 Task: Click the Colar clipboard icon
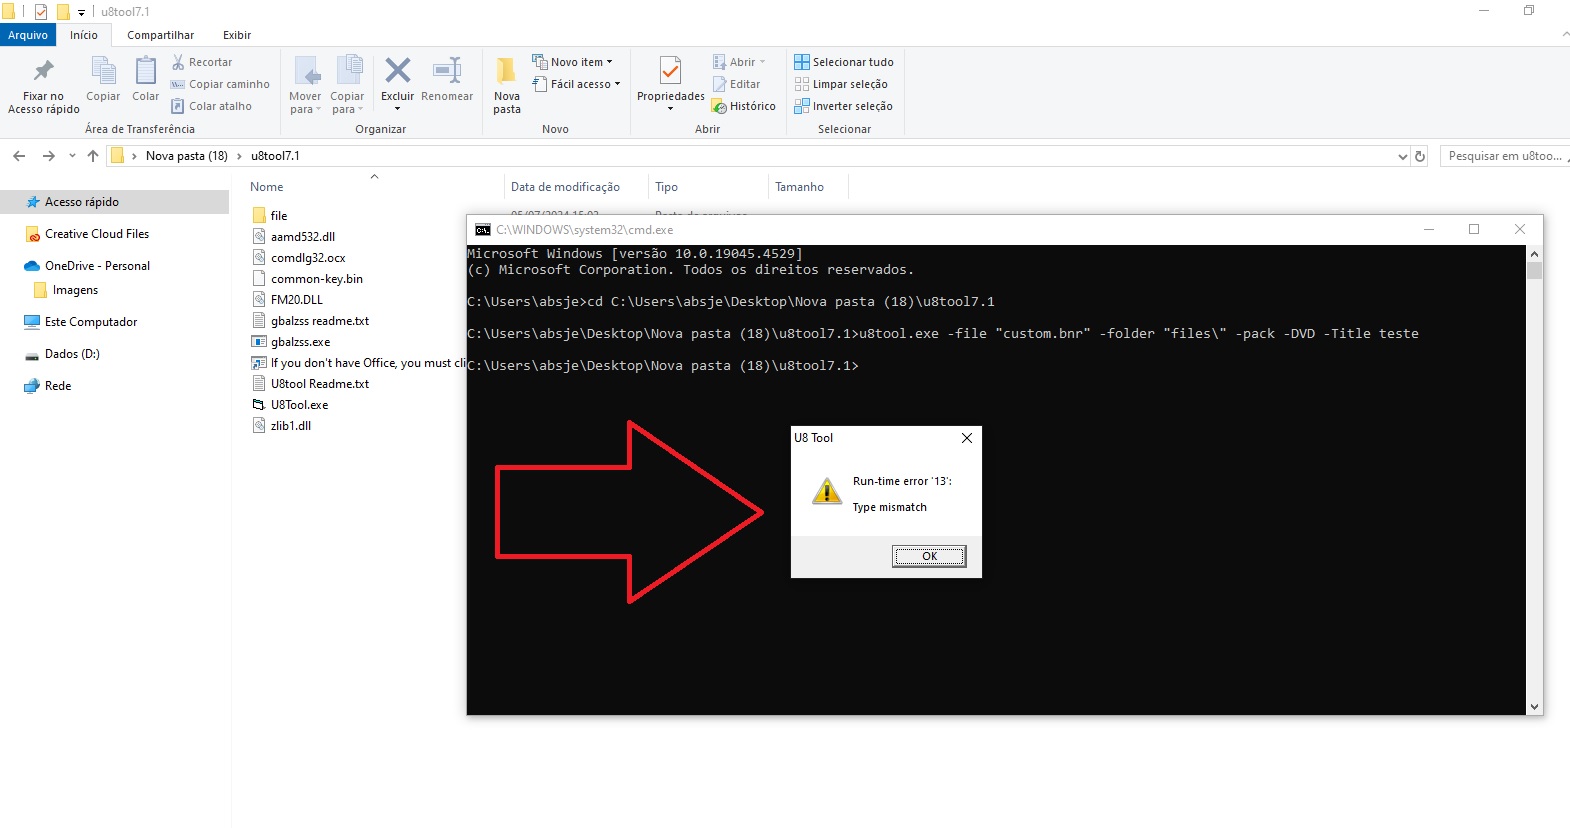[145, 70]
